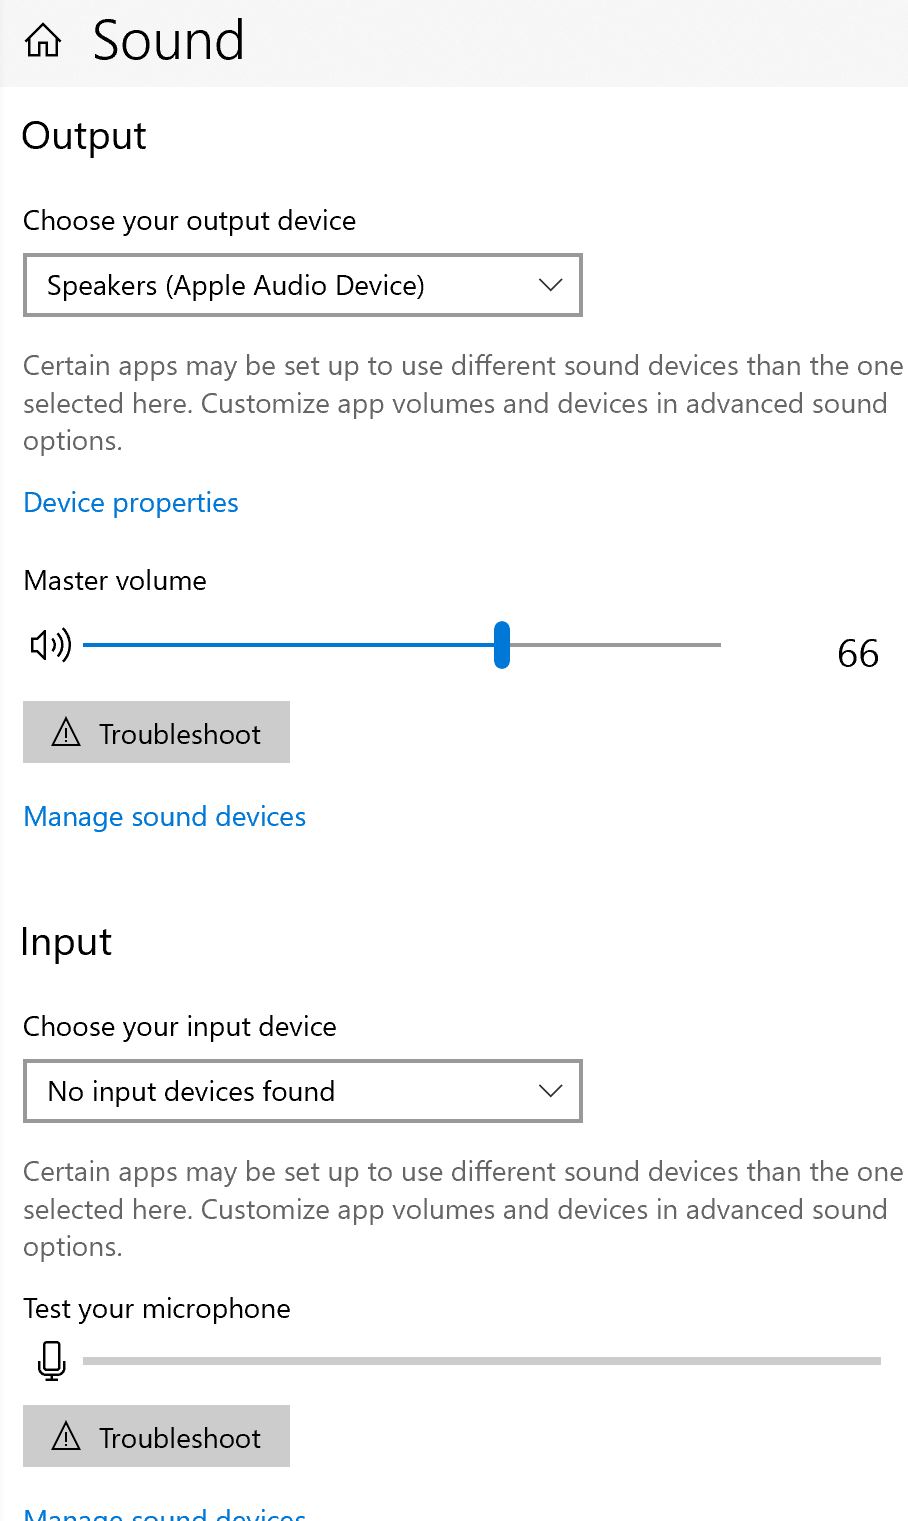Click the blue filled part of volume track
This screenshot has height=1521, width=908.
coord(288,645)
